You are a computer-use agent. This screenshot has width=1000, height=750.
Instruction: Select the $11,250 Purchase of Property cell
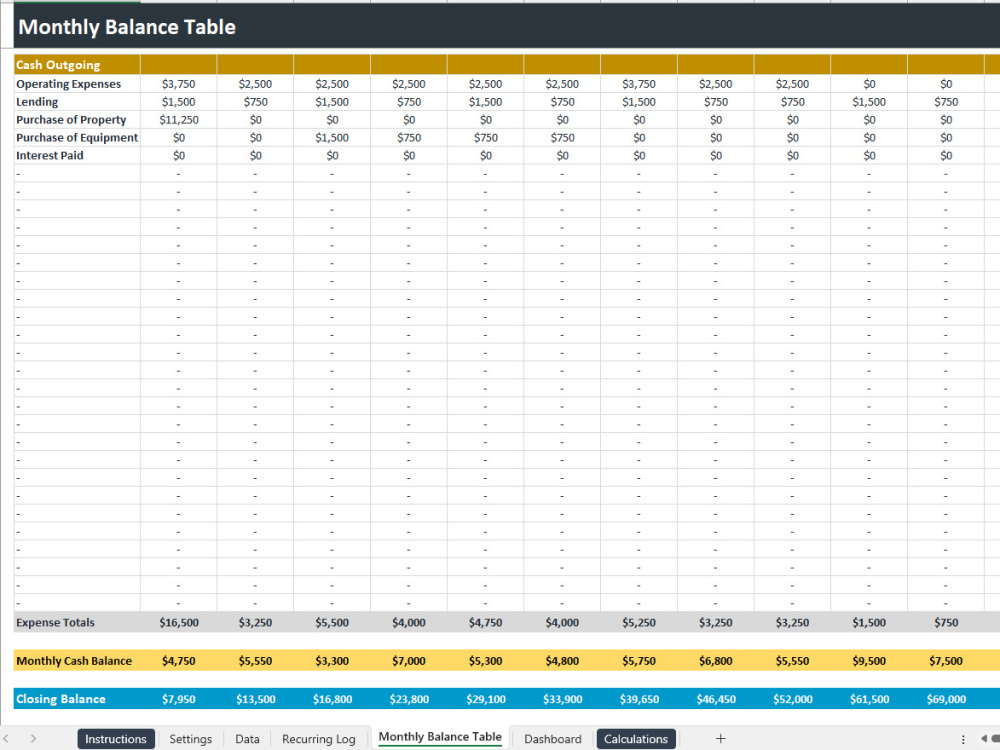click(x=179, y=119)
